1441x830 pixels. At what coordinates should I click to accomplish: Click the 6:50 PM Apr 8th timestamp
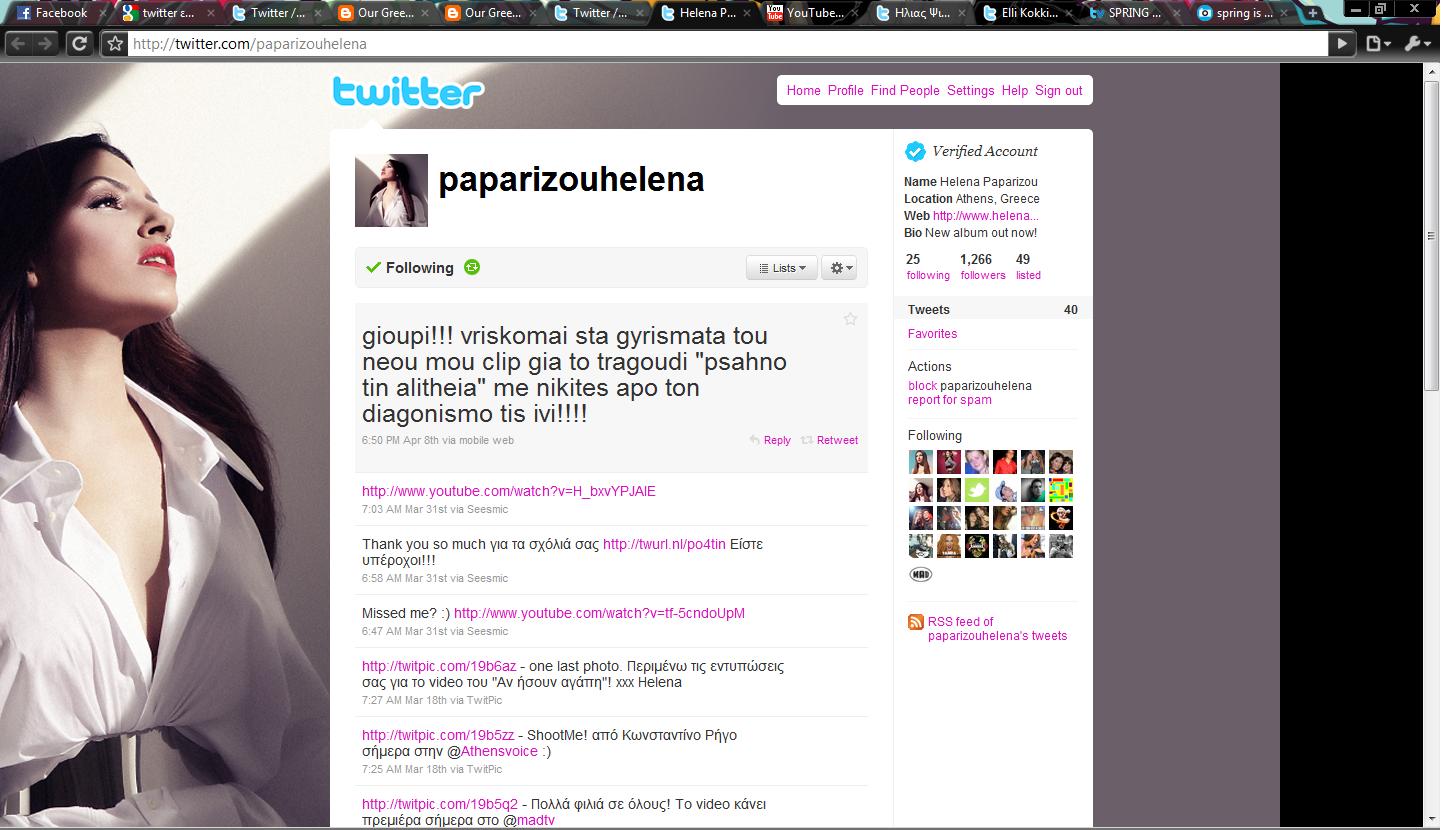pyautogui.click(x=400, y=440)
